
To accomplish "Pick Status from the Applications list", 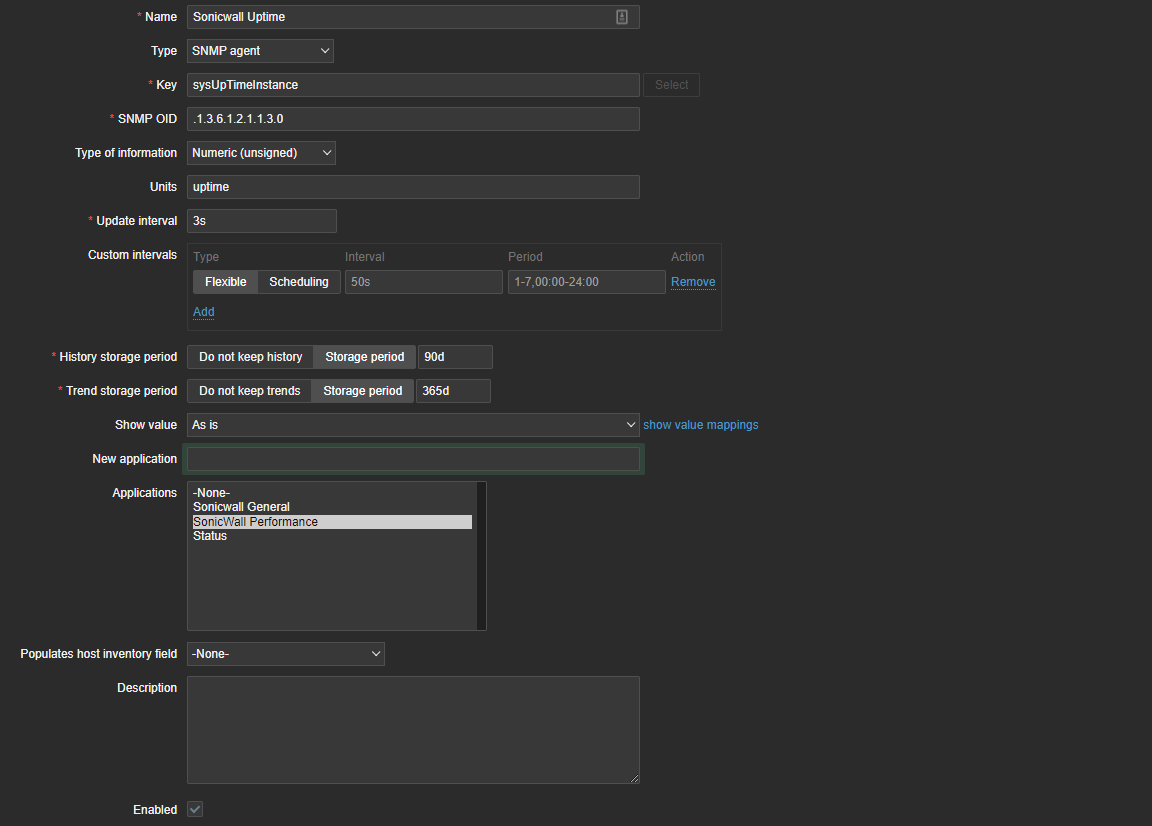I will 210,536.
